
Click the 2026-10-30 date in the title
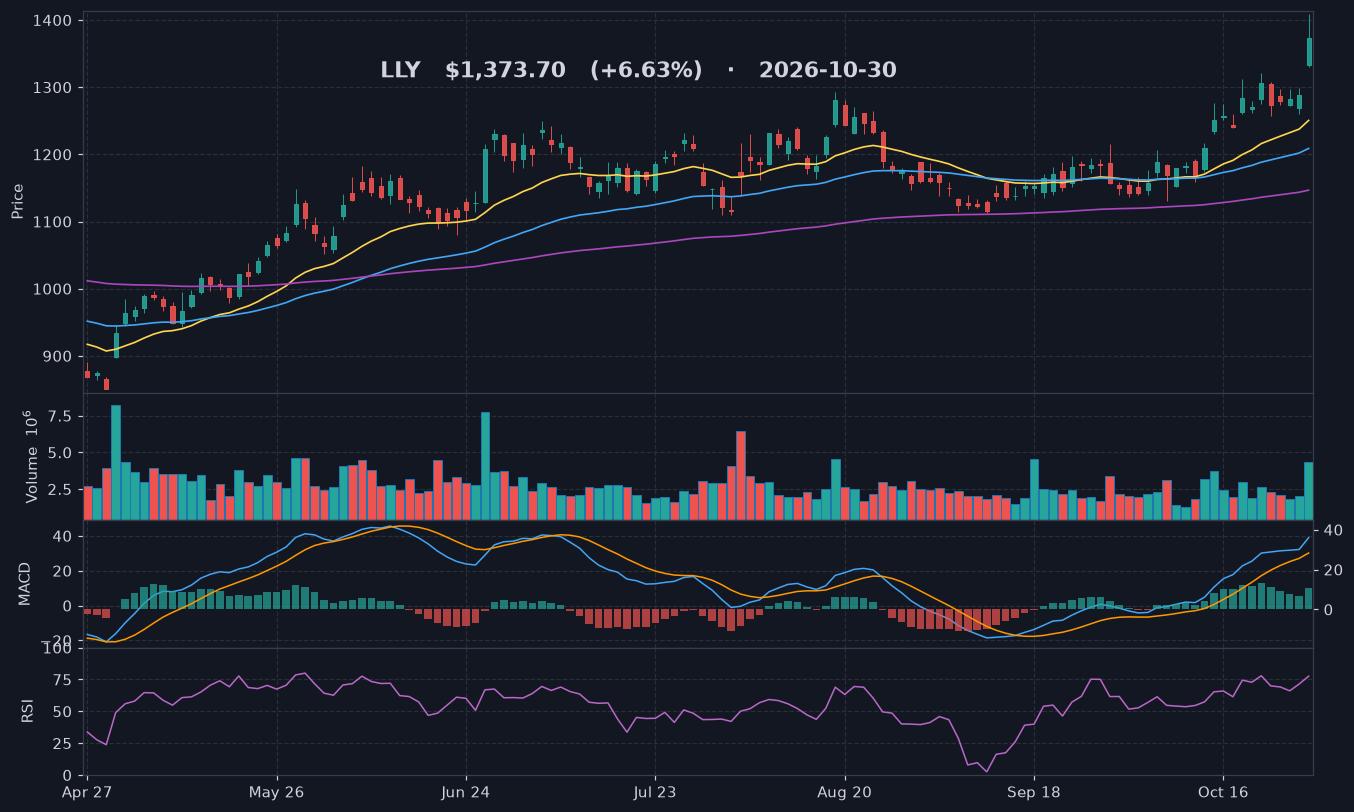pyautogui.click(x=828, y=71)
